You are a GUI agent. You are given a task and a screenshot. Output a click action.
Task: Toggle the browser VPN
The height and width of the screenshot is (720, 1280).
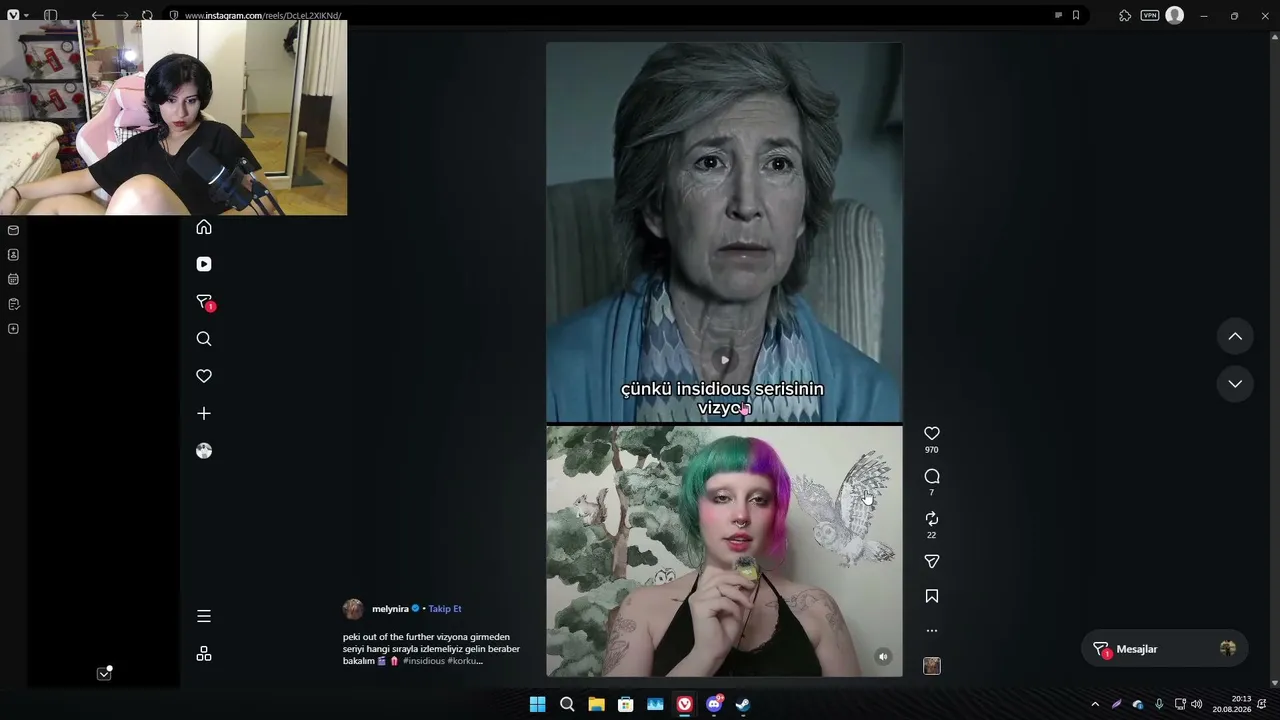[x=1150, y=15]
